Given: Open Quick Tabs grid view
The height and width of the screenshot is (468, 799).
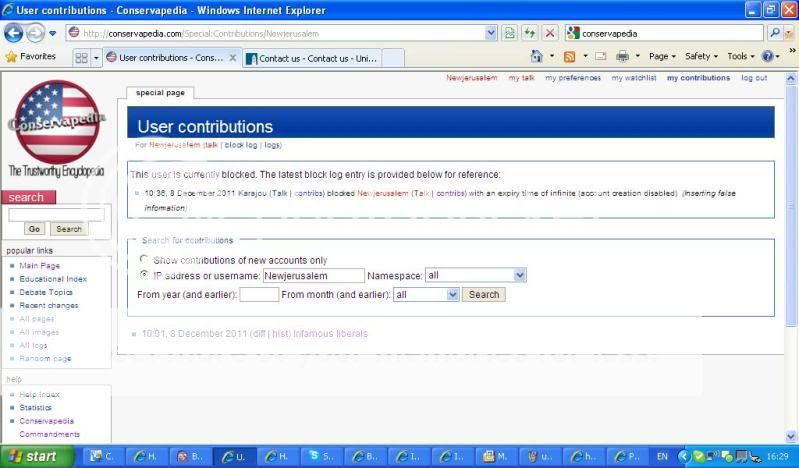Looking at the screenshot, I should (82, 58).
